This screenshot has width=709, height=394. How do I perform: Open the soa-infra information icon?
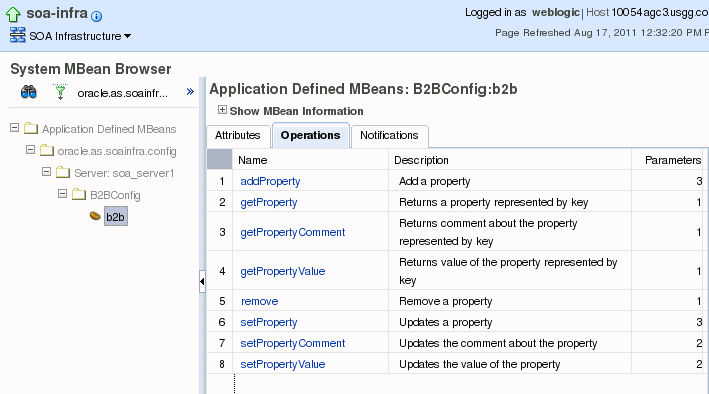(x=96, y=16)
